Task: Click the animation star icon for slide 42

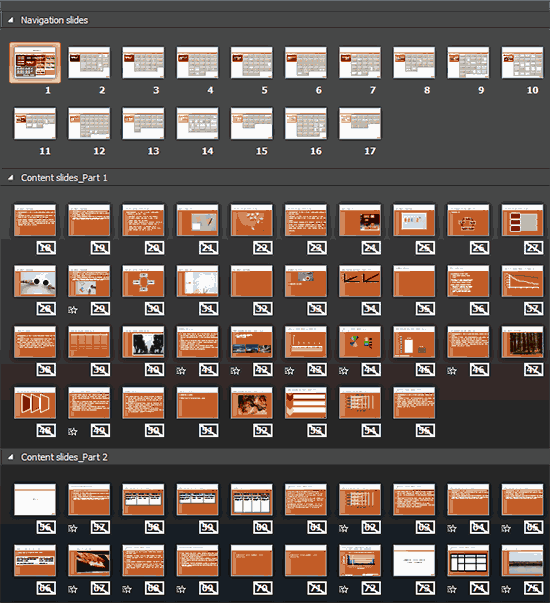Action: pos(235,370)
